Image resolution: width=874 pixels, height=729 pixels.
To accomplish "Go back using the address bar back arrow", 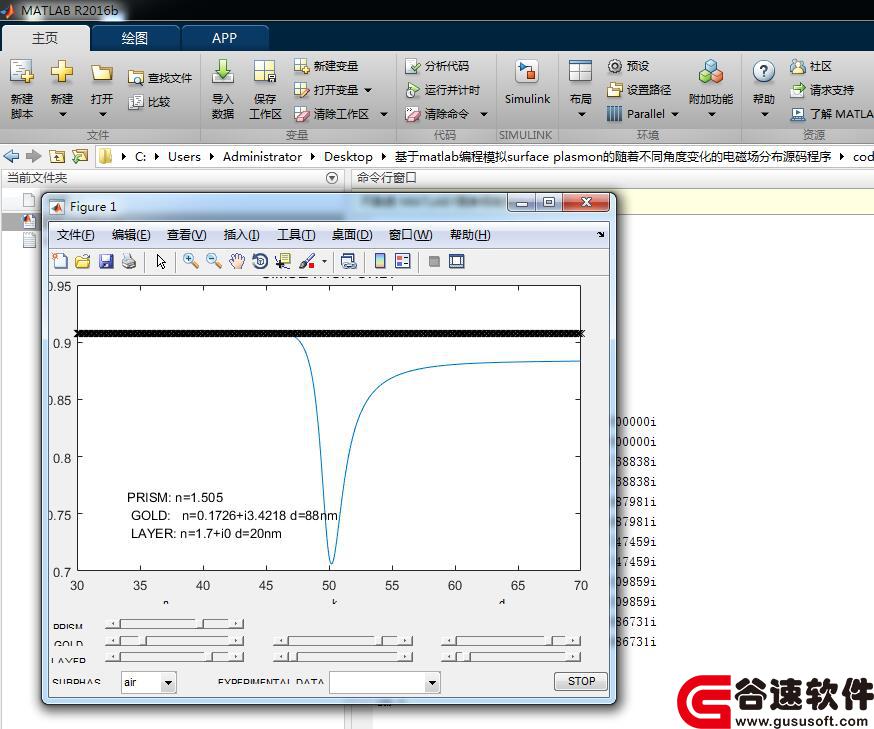I will click(x=11, y=157).
